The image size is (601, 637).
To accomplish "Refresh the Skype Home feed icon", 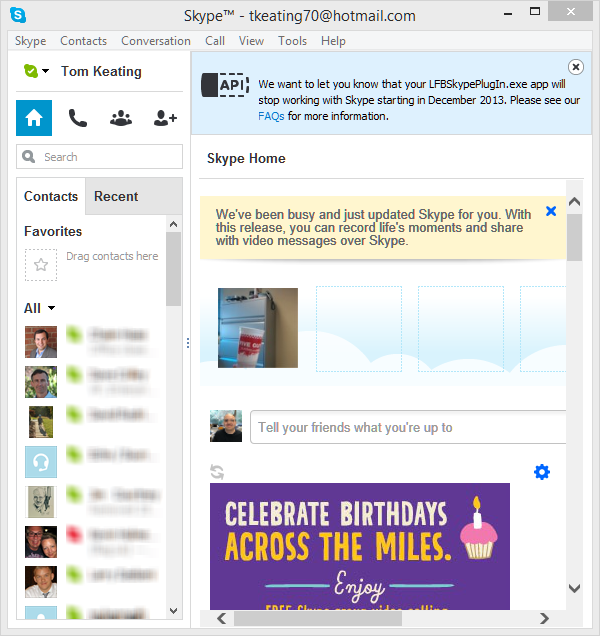I will coord(217,471).
